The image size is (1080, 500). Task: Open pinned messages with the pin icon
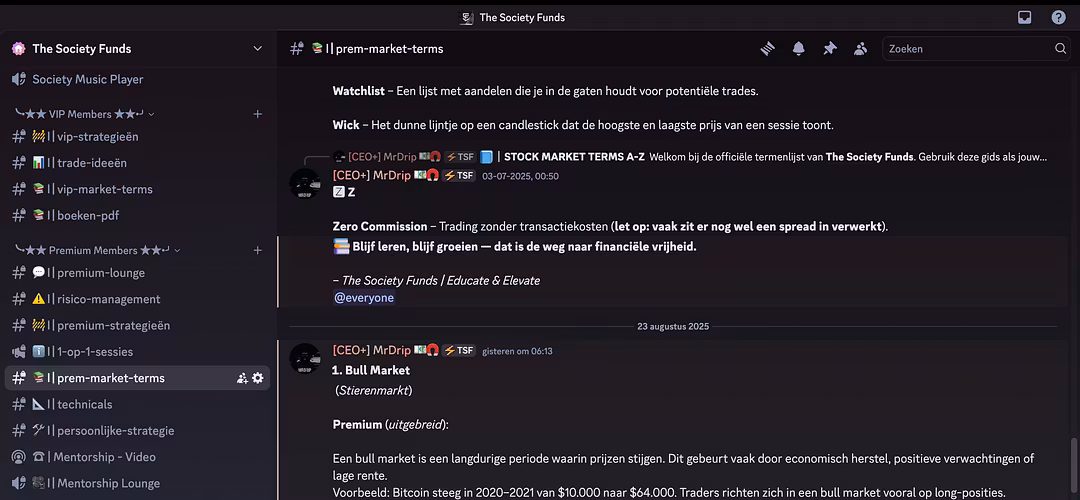pos(829,48)
